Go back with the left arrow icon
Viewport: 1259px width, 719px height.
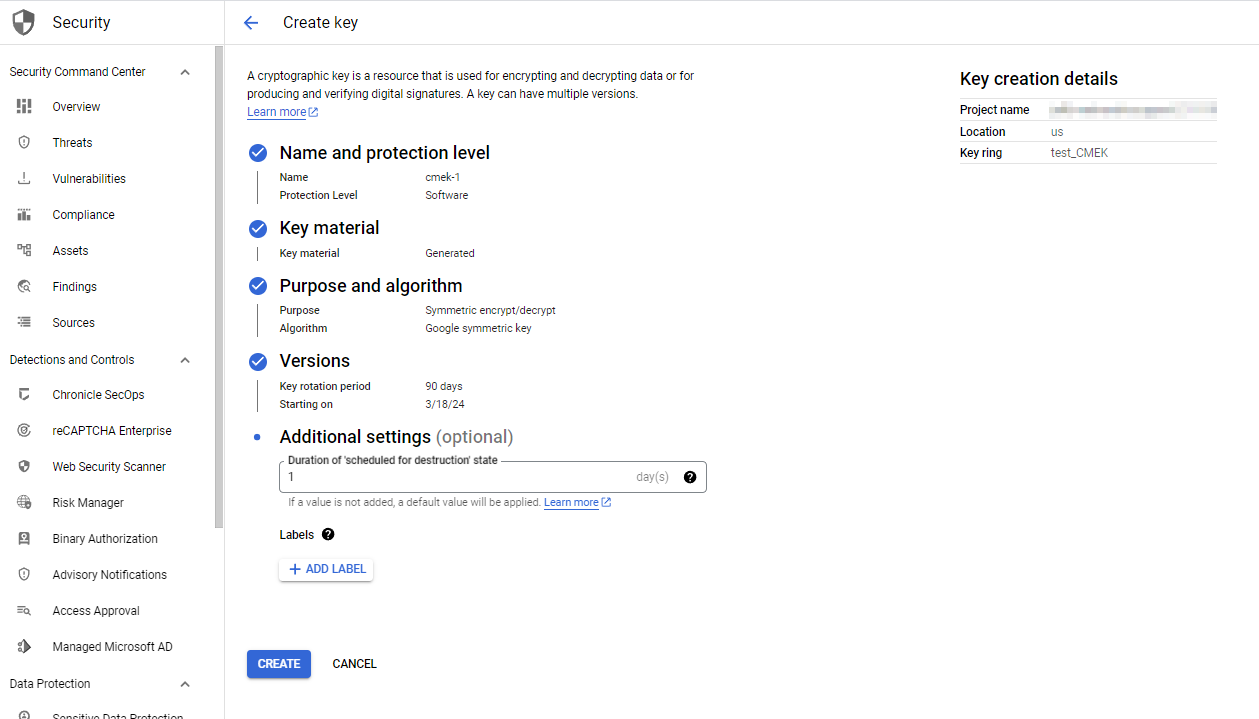point(251,22)
